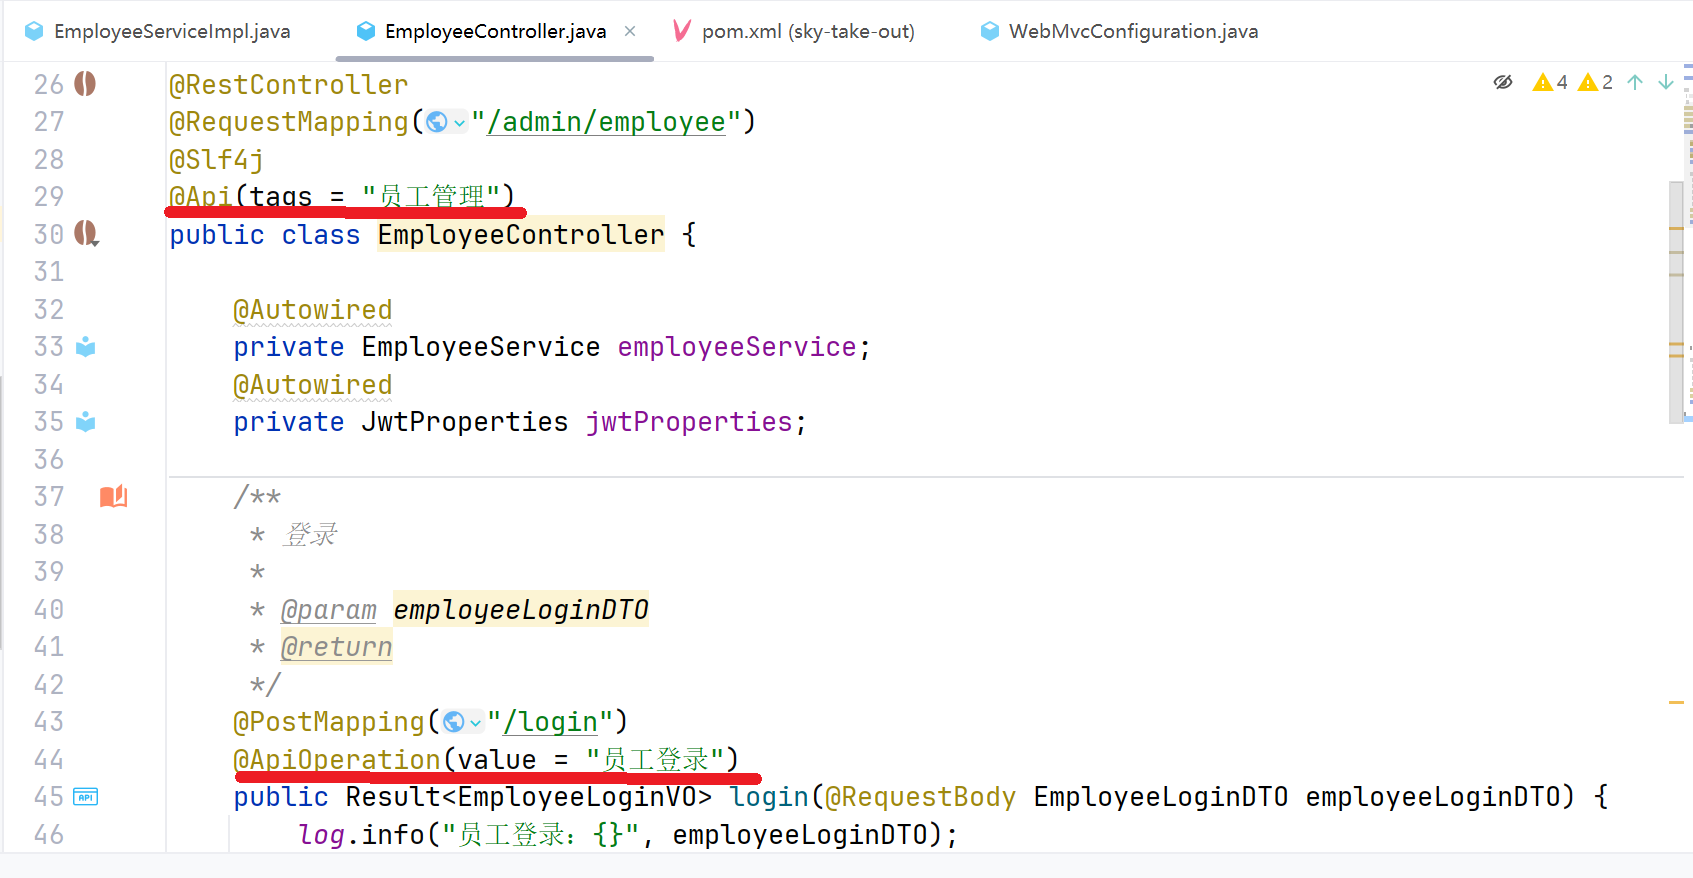Click the autowired dependency icon on line 33
This screenshot has height=878, width=1693.
tap(86, 347)
